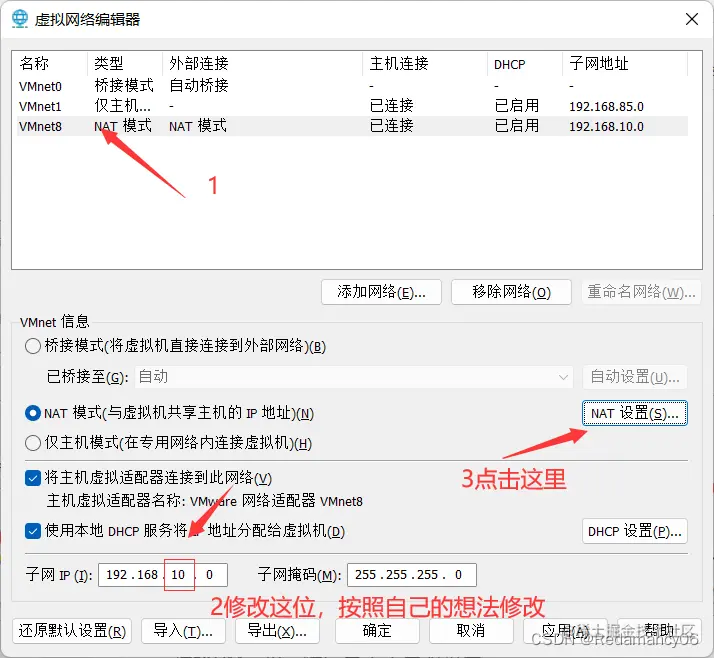Toggle 使用本地 DHCP 服务 checkbox
This screenshot has height=658, width=714.
click(x=33, y=531)
